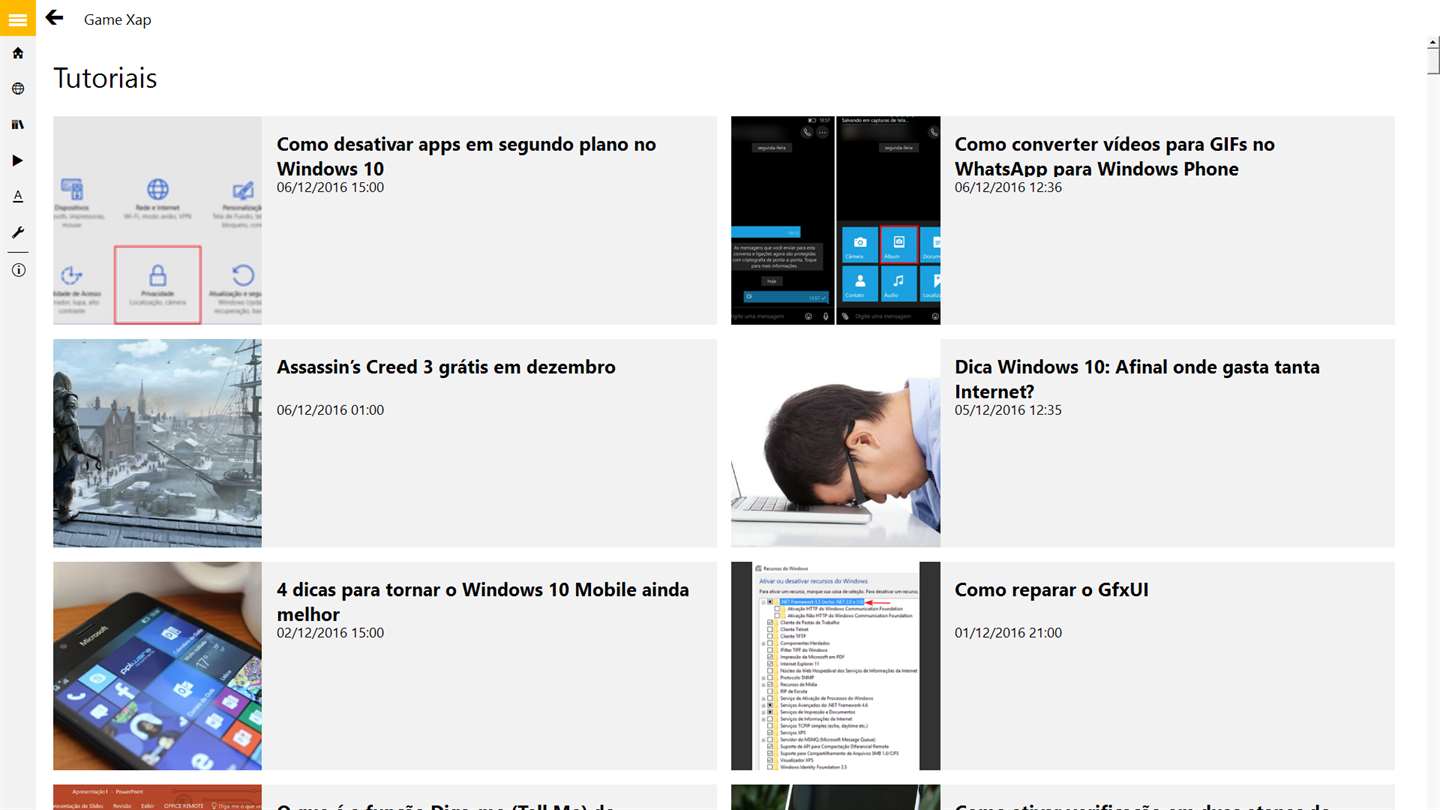Open the wrench tools sidebar icon

(x=18, y=233)
